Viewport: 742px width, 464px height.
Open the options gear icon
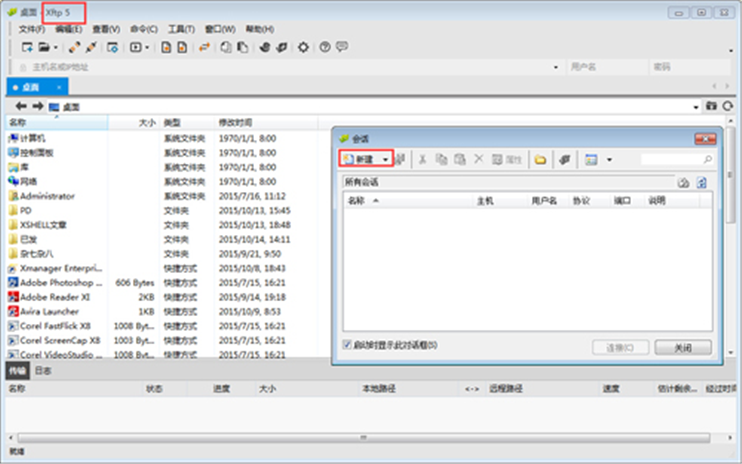(x=303, y=47)
